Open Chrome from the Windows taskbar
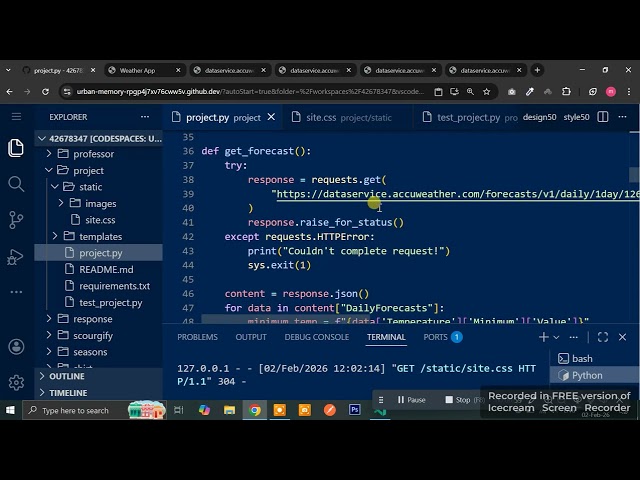 click(255, 410)
